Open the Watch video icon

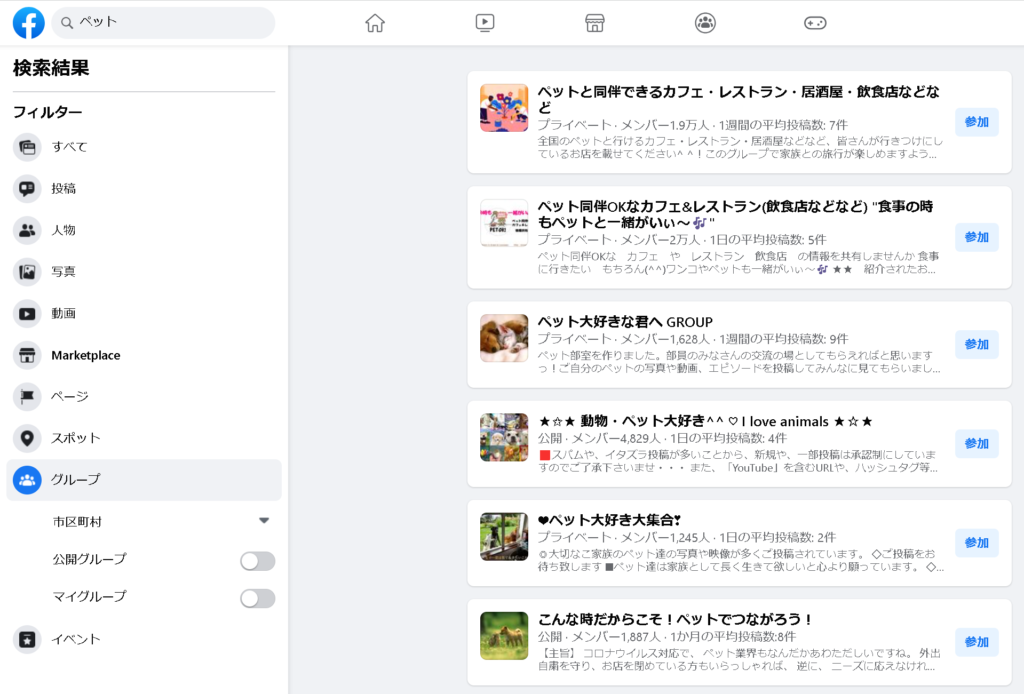pos(485,23)
